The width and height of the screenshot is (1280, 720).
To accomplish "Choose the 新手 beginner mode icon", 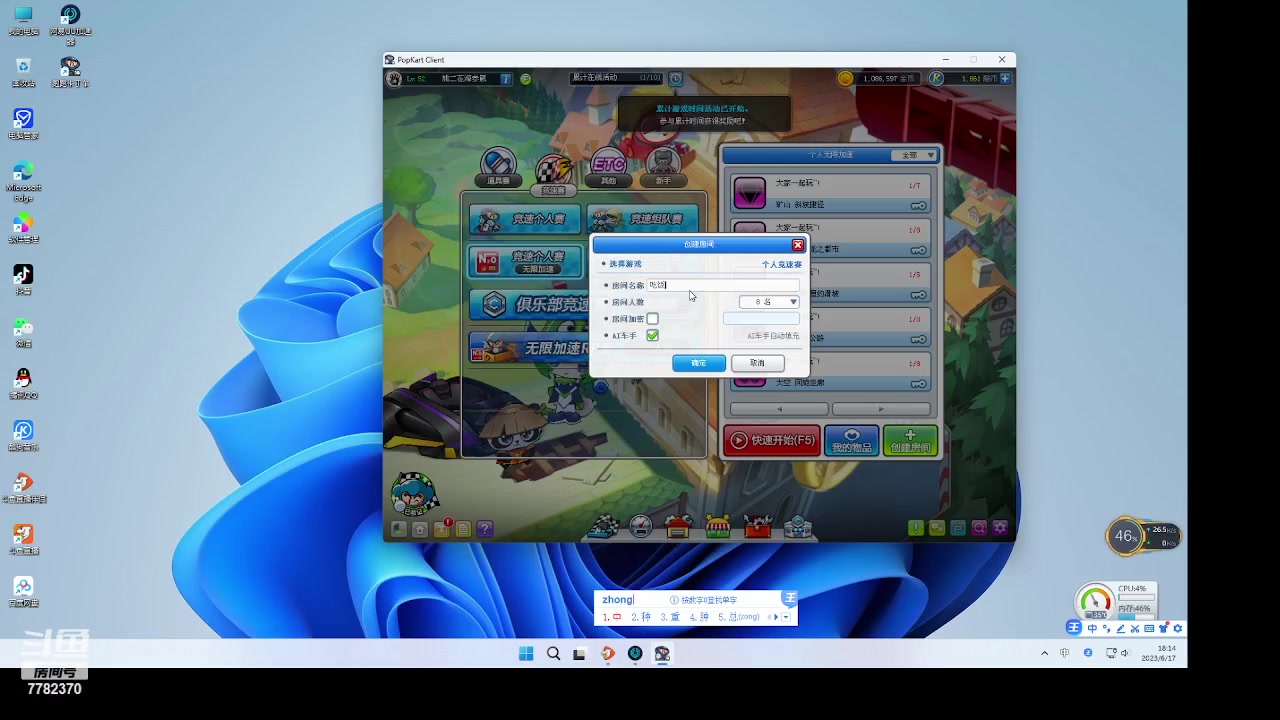I will 663,166.
